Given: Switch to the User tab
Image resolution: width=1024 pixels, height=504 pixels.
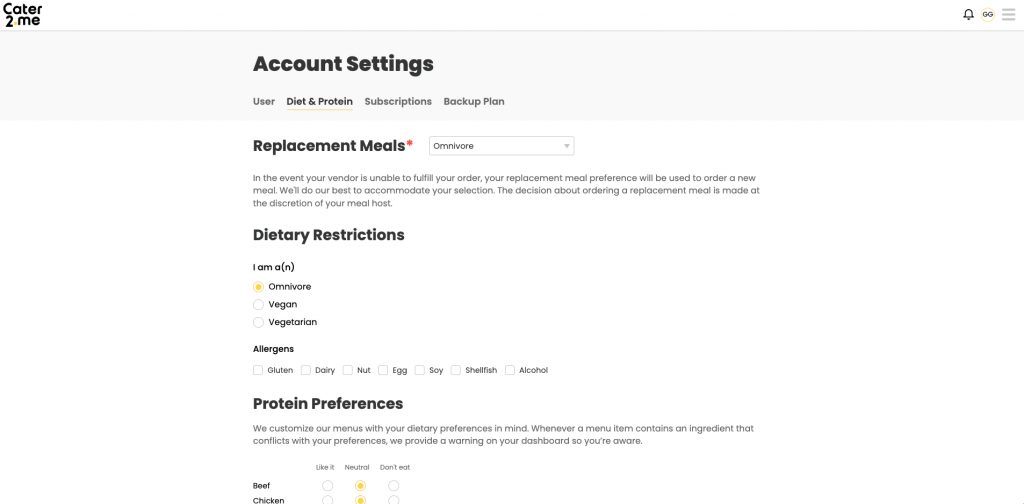Looking at the screenshot, I should point(264,102).
